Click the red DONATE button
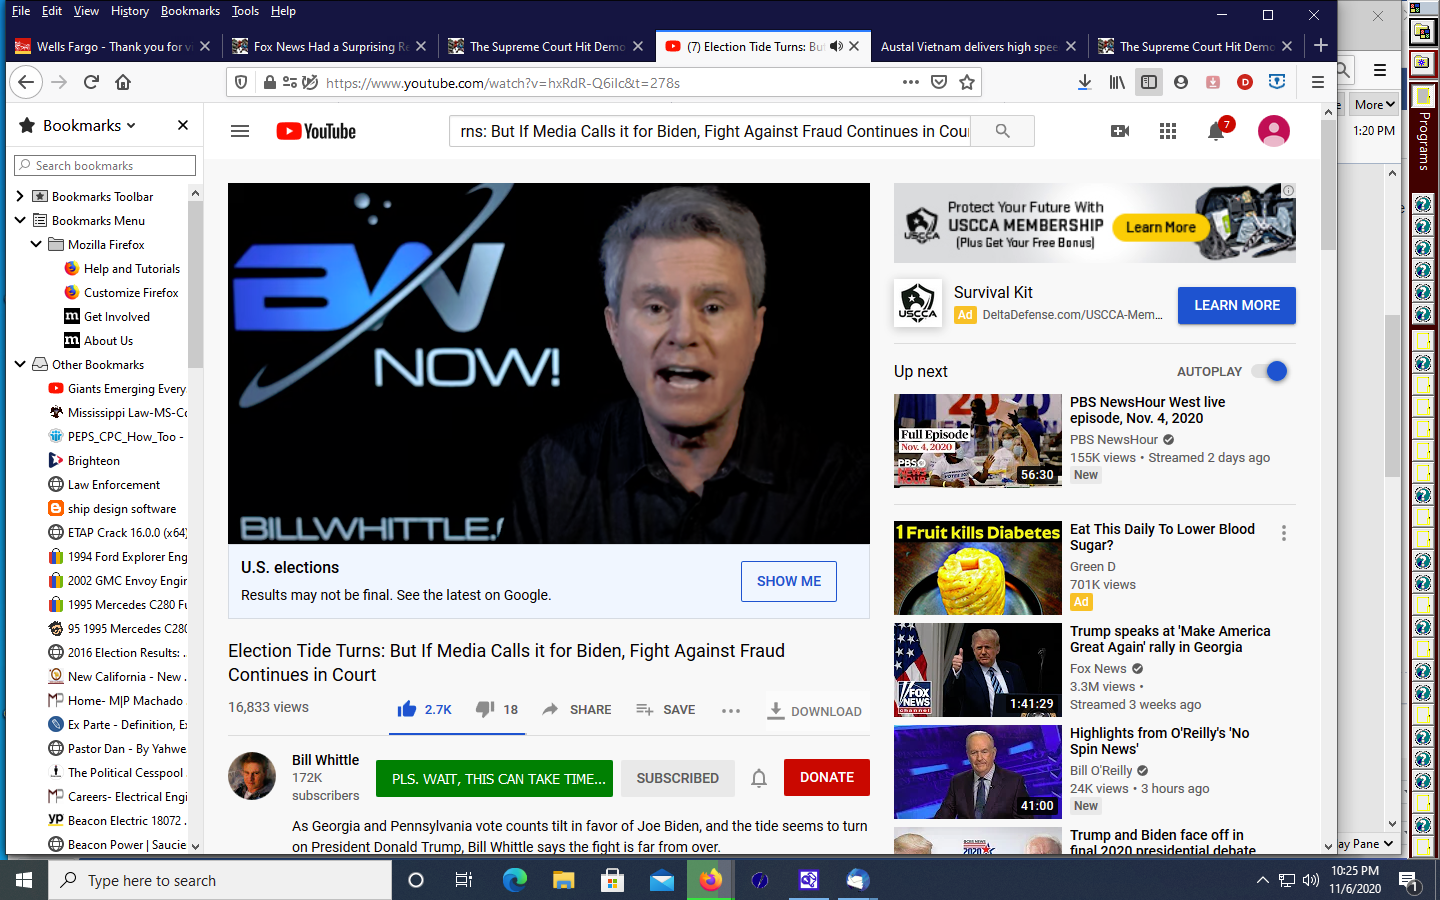Image resolution: width=1440 pixels, height=900 pixels. [827, 777]
